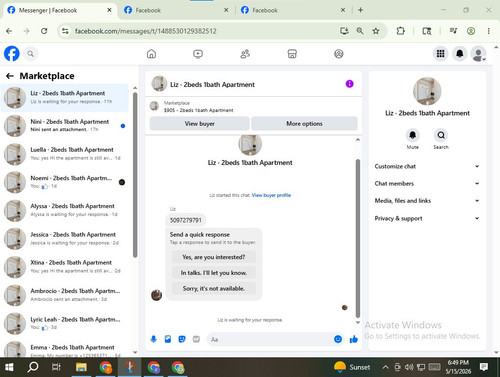The image size is (500, 377).
Task: Open the Liz conversation in the list
Action: tap(65, 97)
